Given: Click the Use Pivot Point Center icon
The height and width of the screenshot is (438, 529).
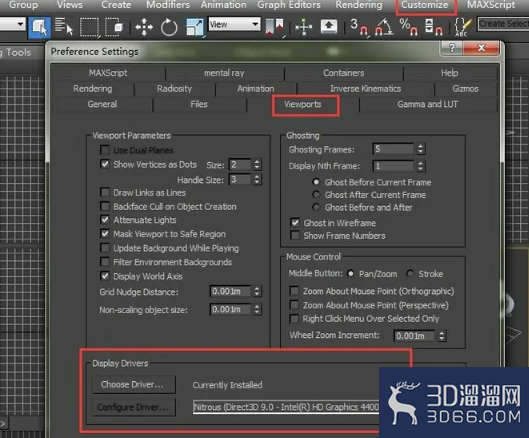Looking at the screenshot, I should (275, 27).
